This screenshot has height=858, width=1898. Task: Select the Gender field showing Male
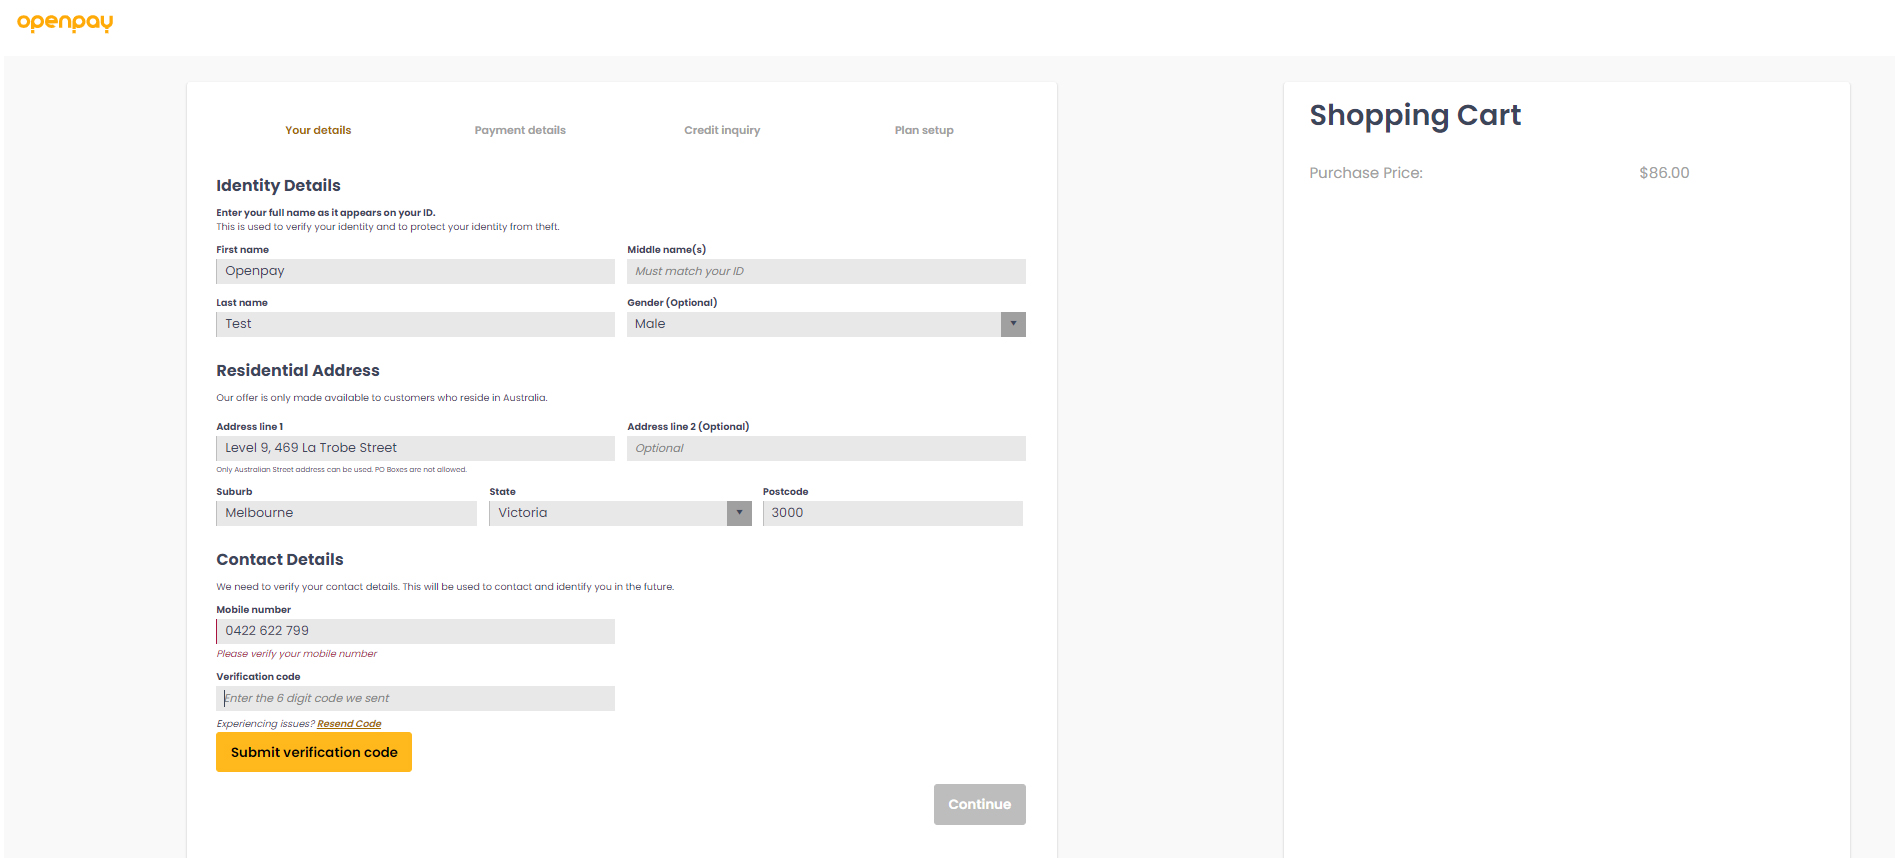tap(812, 324)
